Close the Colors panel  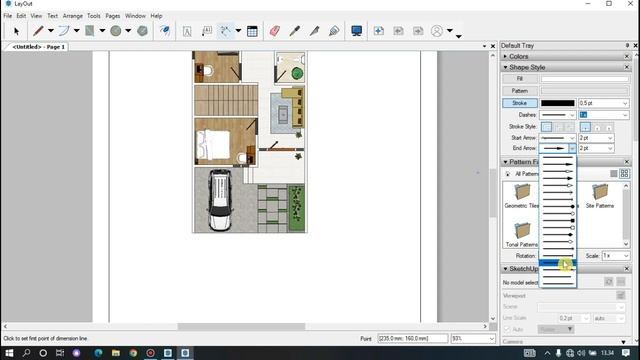(627, 56)
